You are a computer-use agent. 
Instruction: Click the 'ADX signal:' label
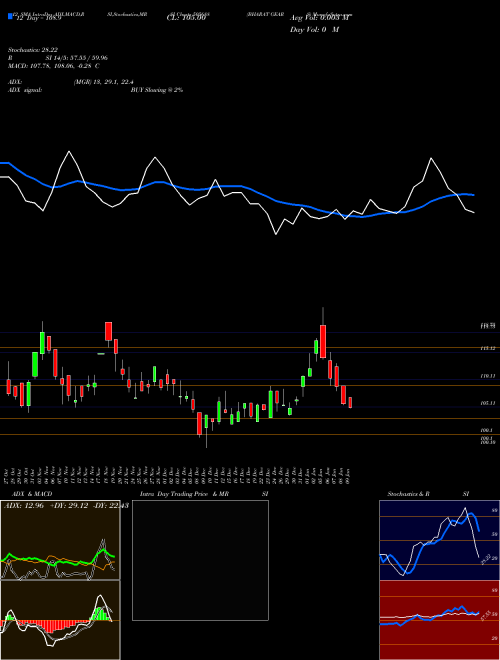click(x=25, y=90)
